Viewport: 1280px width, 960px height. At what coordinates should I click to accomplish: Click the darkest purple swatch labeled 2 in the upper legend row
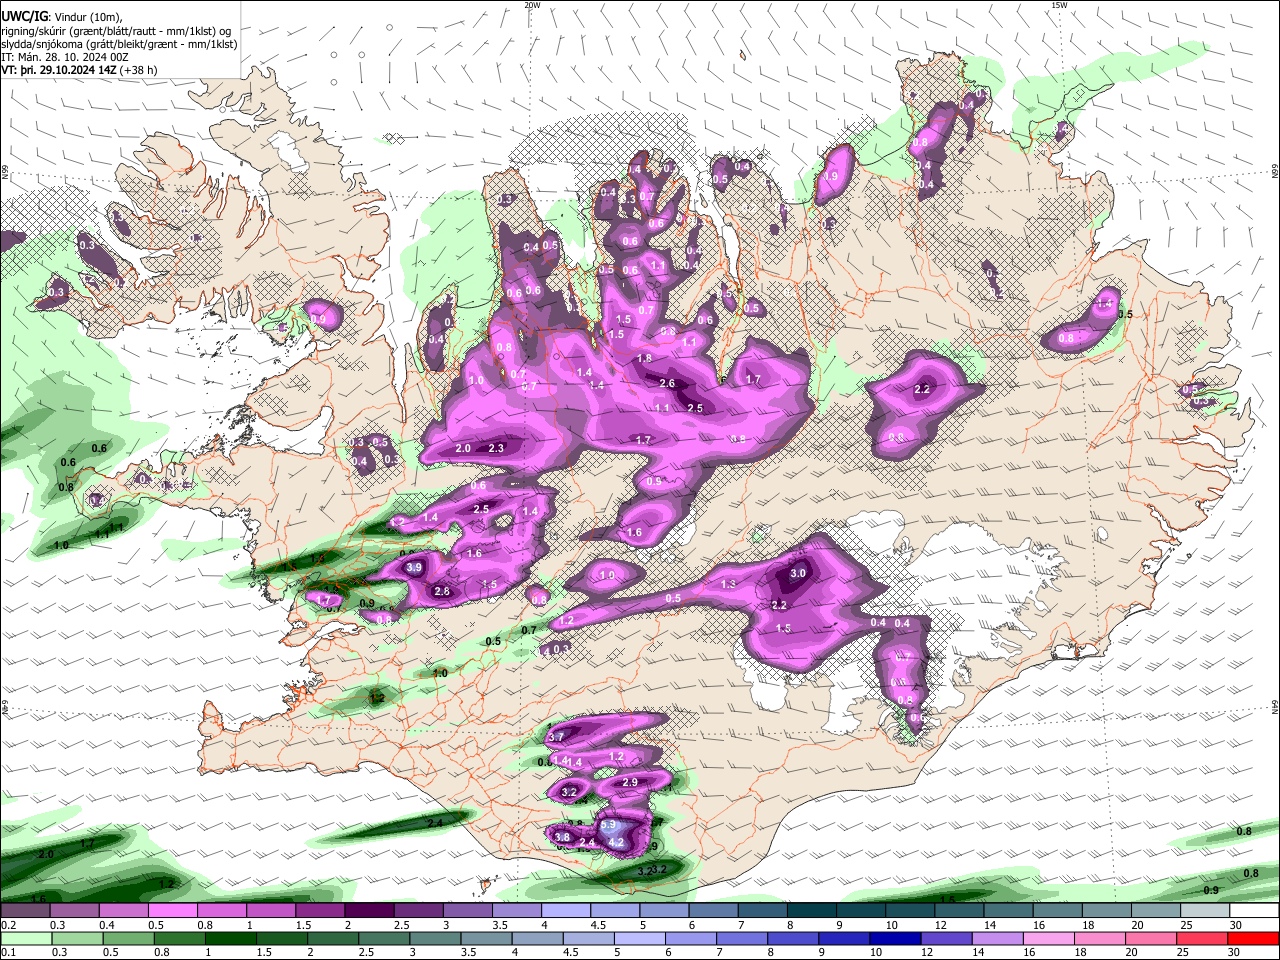pos(369,912)
